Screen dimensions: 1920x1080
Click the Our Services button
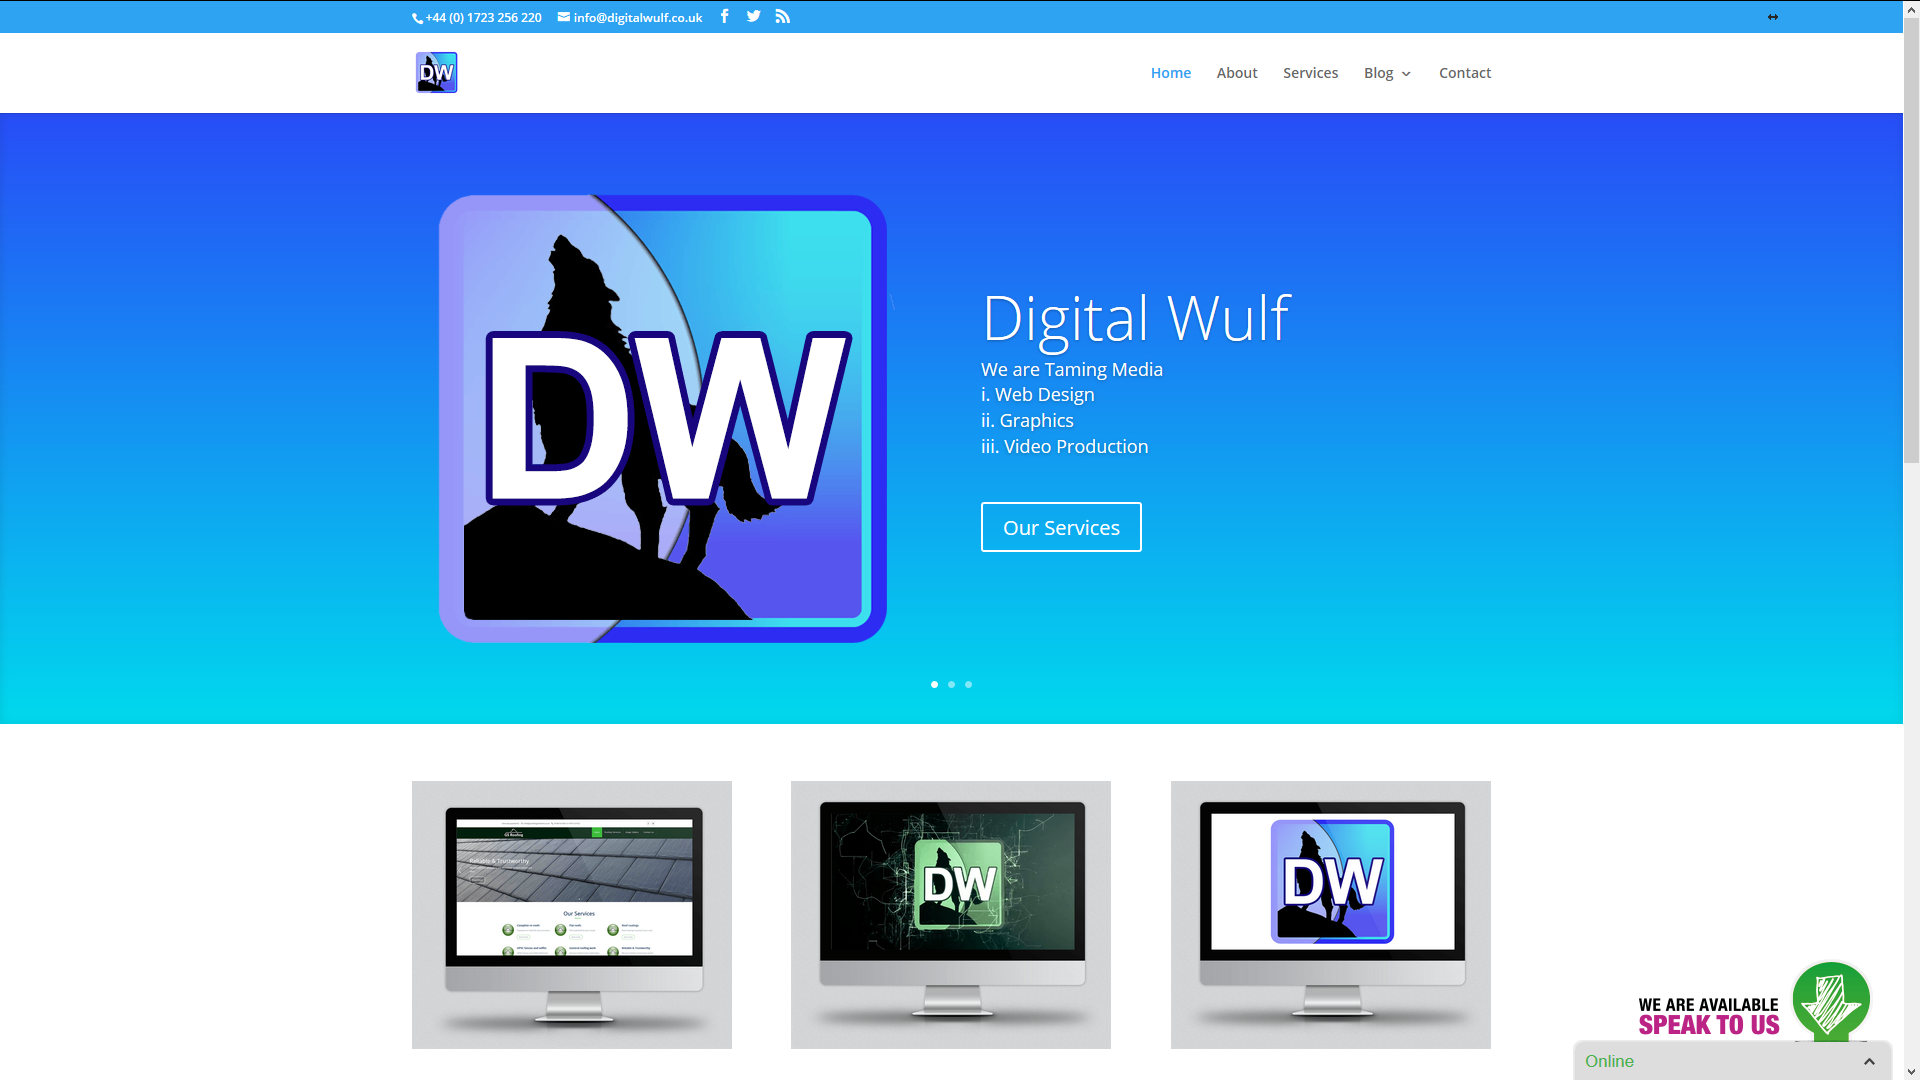tap(1060, 527)
